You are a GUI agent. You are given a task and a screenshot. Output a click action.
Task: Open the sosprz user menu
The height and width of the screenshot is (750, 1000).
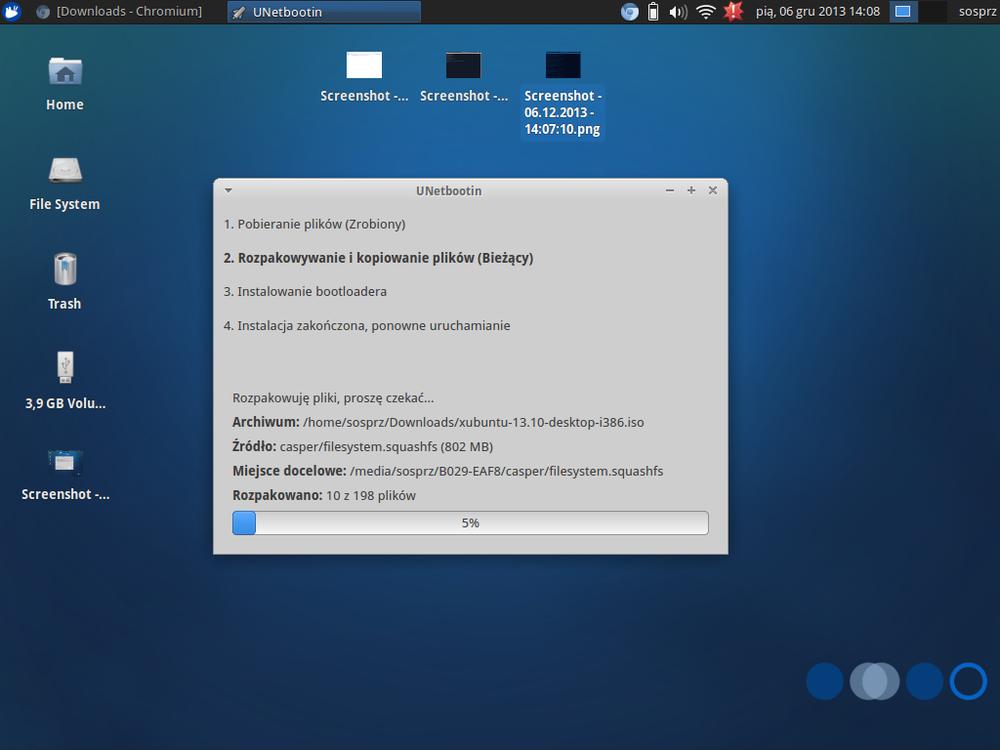coord(977,11)
